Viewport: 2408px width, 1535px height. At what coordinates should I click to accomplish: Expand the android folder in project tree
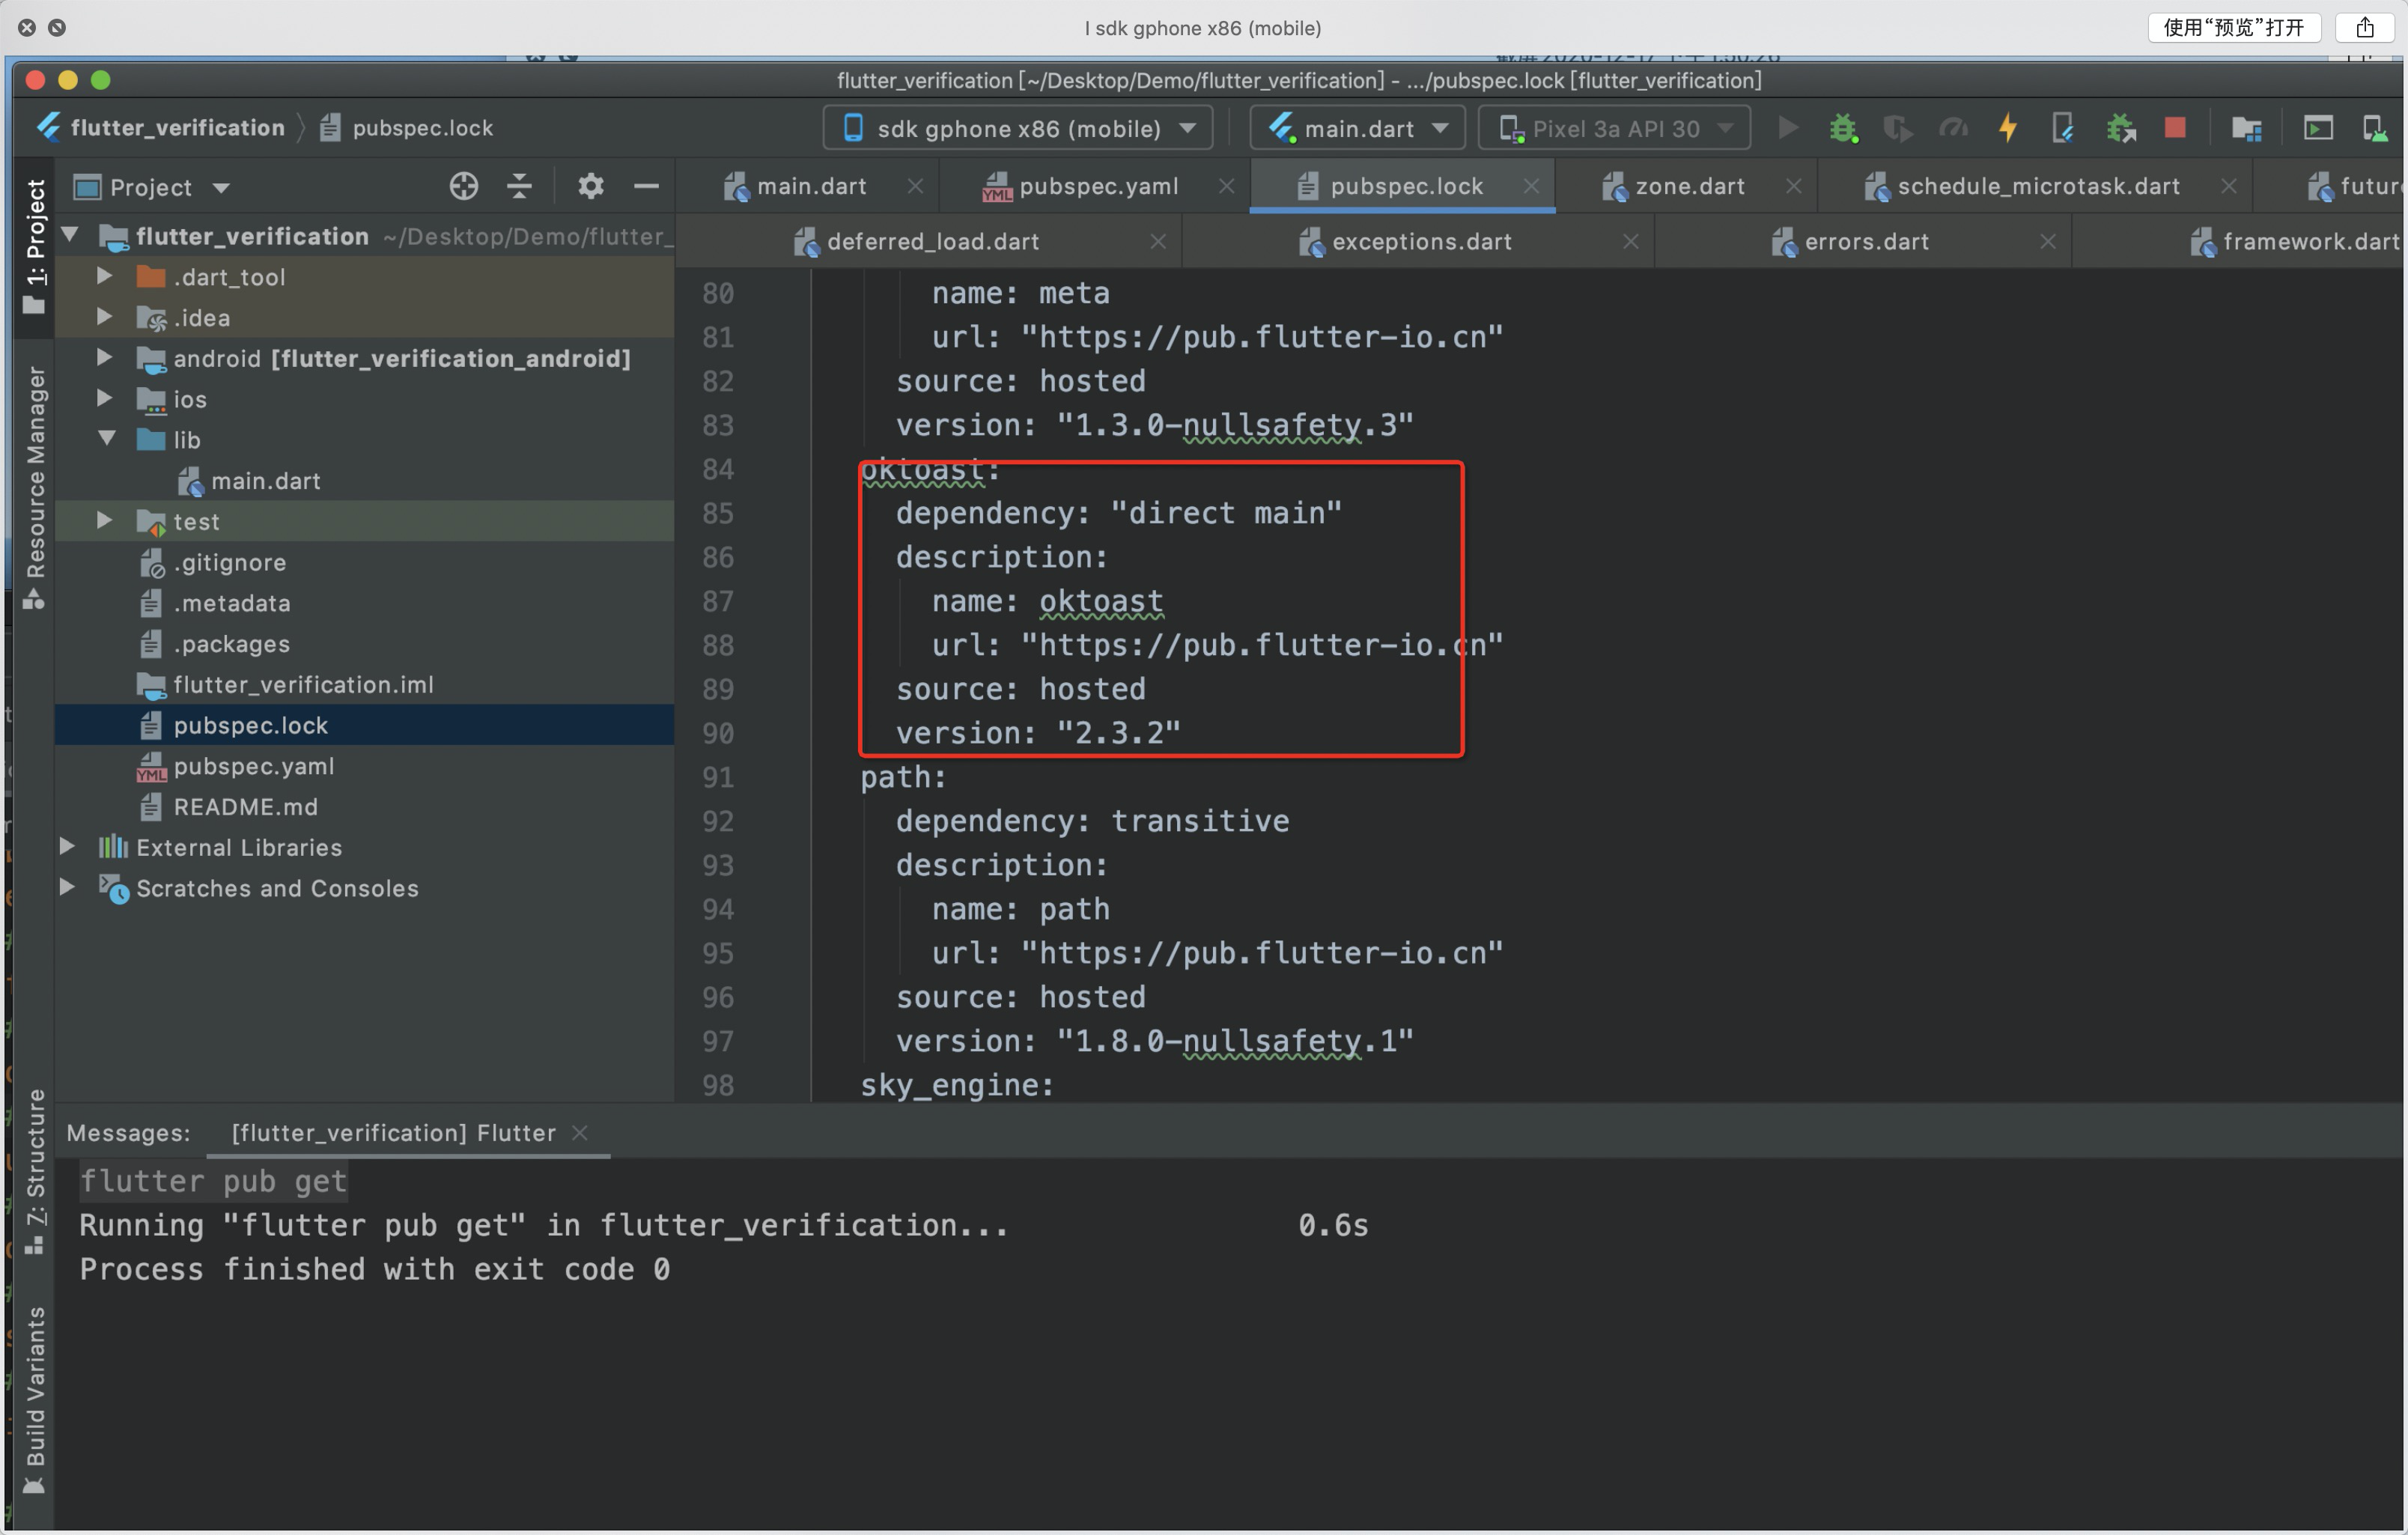pyautogui.click(x=104, y=358)
